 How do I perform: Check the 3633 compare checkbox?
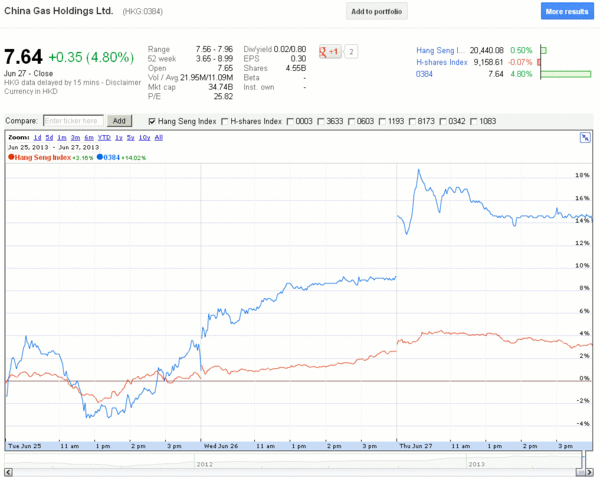pos(321,121)
